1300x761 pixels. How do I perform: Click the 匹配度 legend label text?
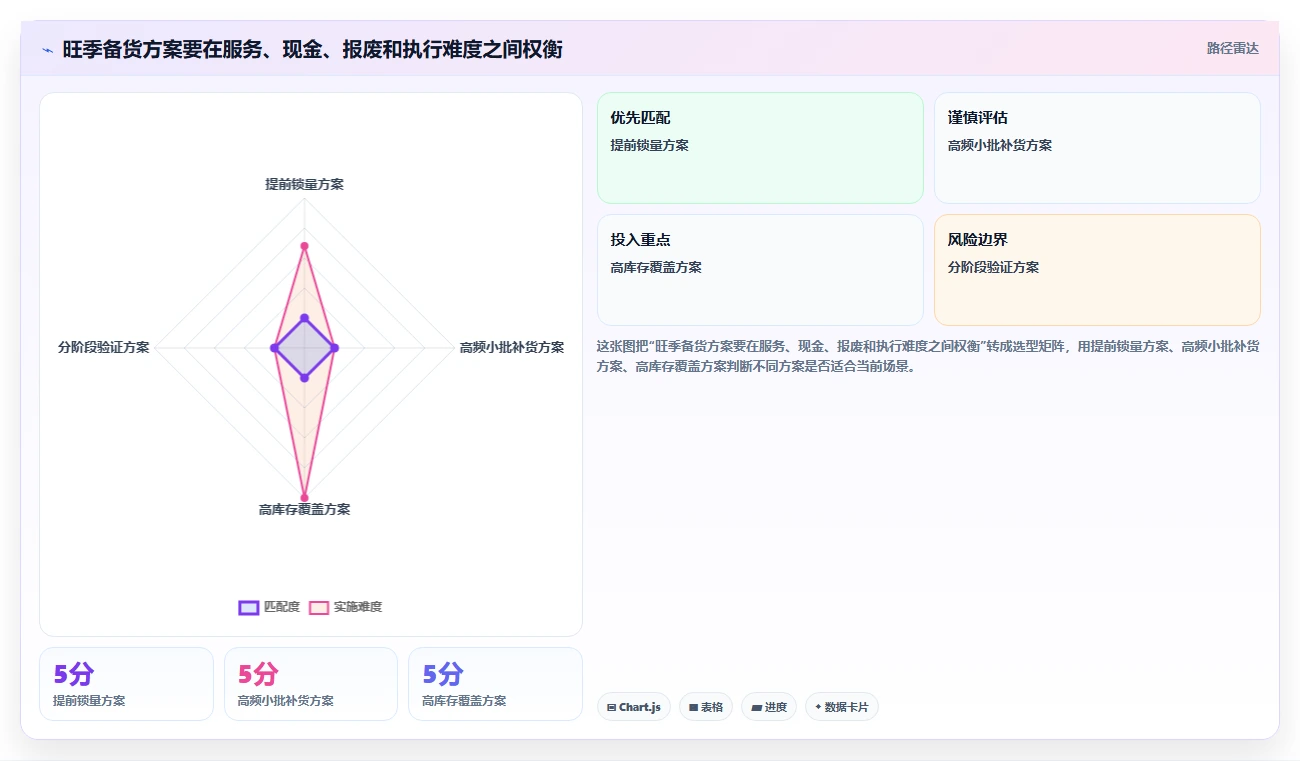(x=282, y=607)
